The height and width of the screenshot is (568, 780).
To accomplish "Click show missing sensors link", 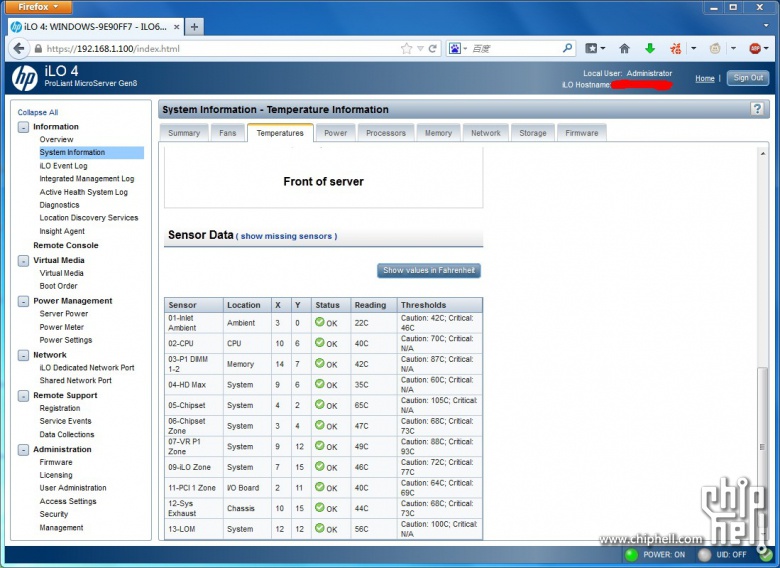I will click(x=287, y=236).
